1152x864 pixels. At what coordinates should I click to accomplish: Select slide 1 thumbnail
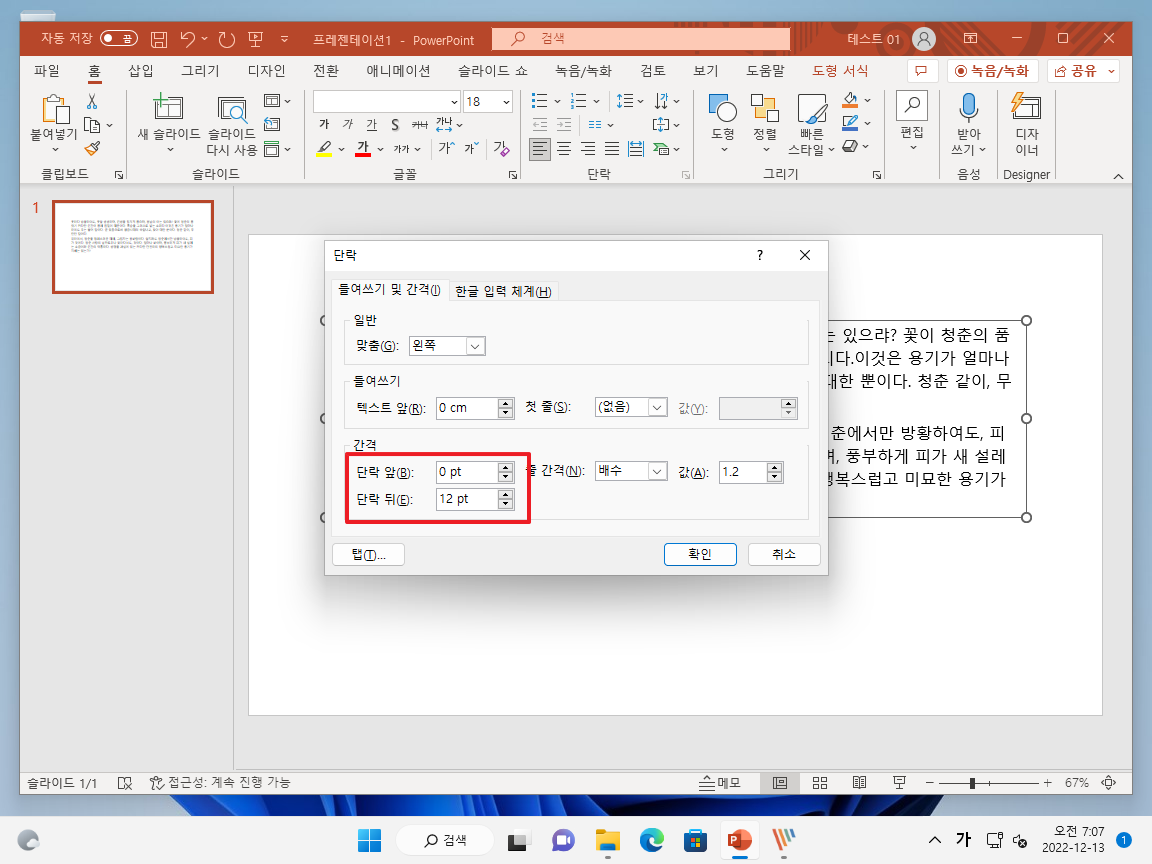[x=133, y=247]
